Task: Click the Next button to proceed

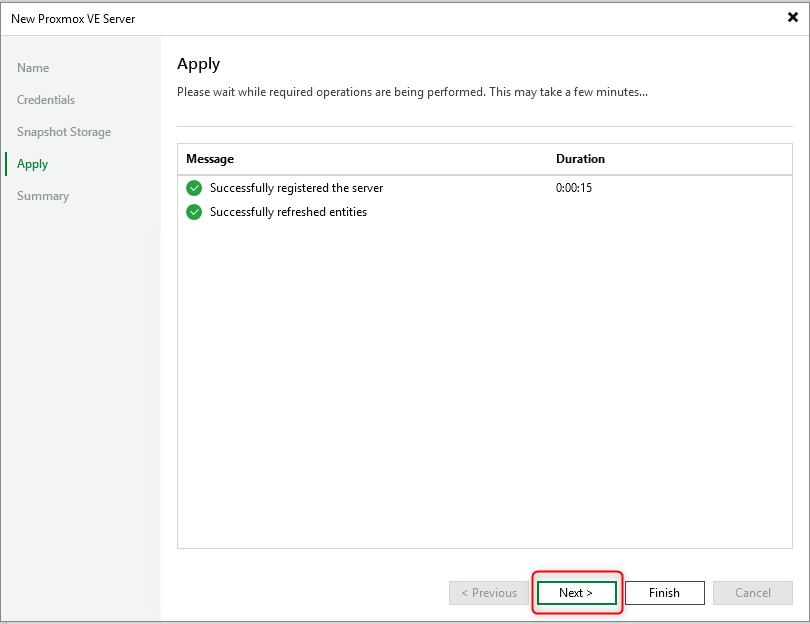Action: point(576,592)
